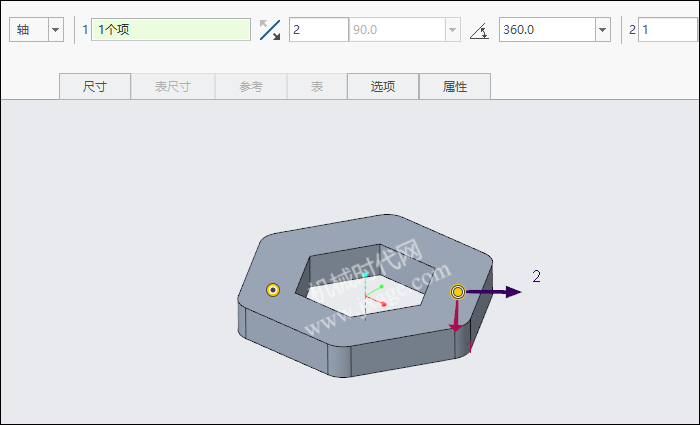Click the purple direction 2 arrow handle
Viewport: 700px width, 425px height.
tap(495, 292)
